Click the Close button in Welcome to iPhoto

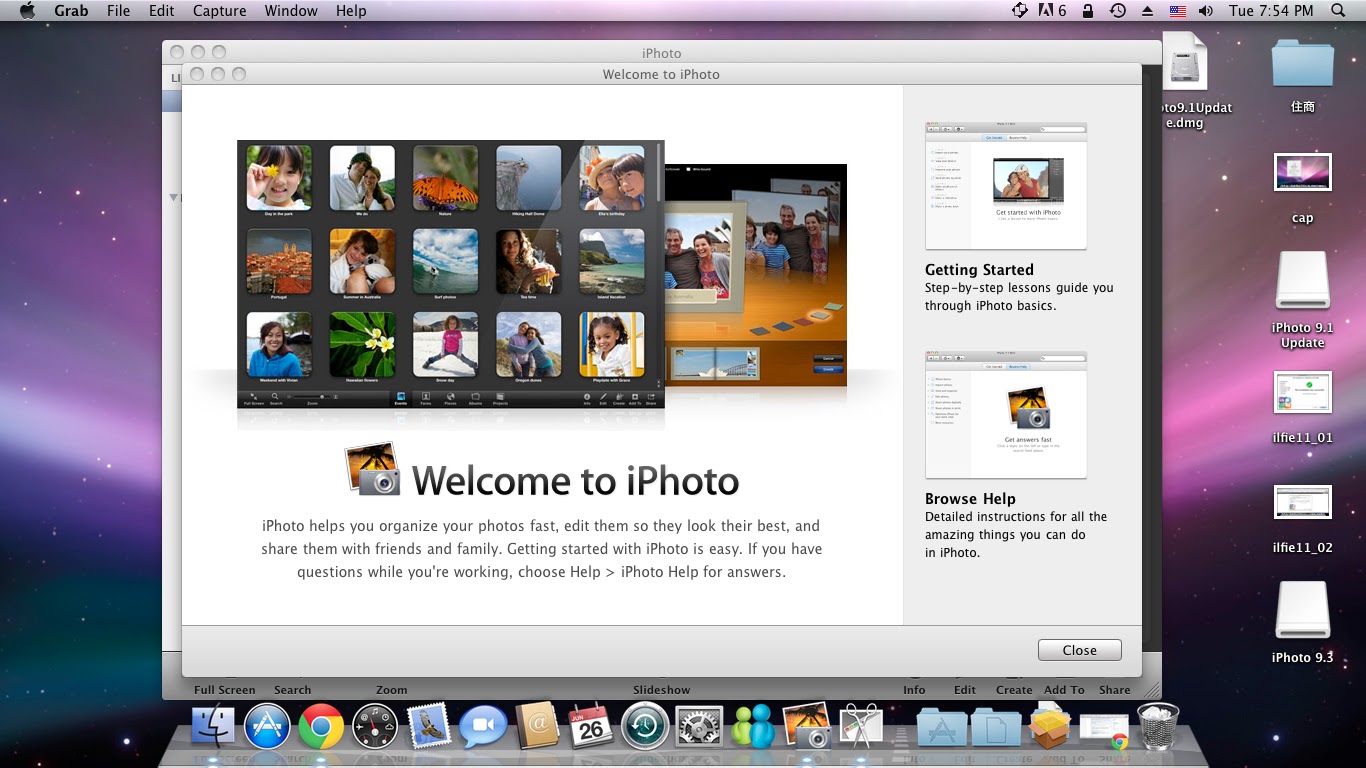(x=1080, y=650)
